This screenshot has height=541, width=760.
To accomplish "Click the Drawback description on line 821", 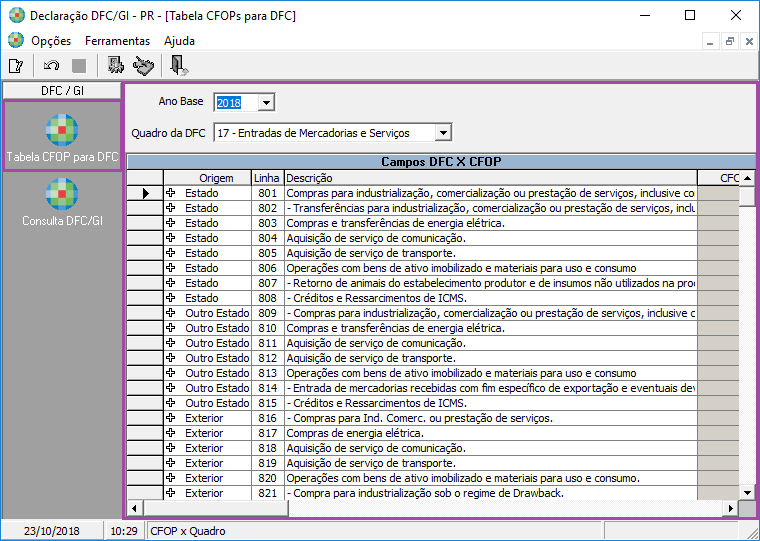I will (x=425, y=493).
